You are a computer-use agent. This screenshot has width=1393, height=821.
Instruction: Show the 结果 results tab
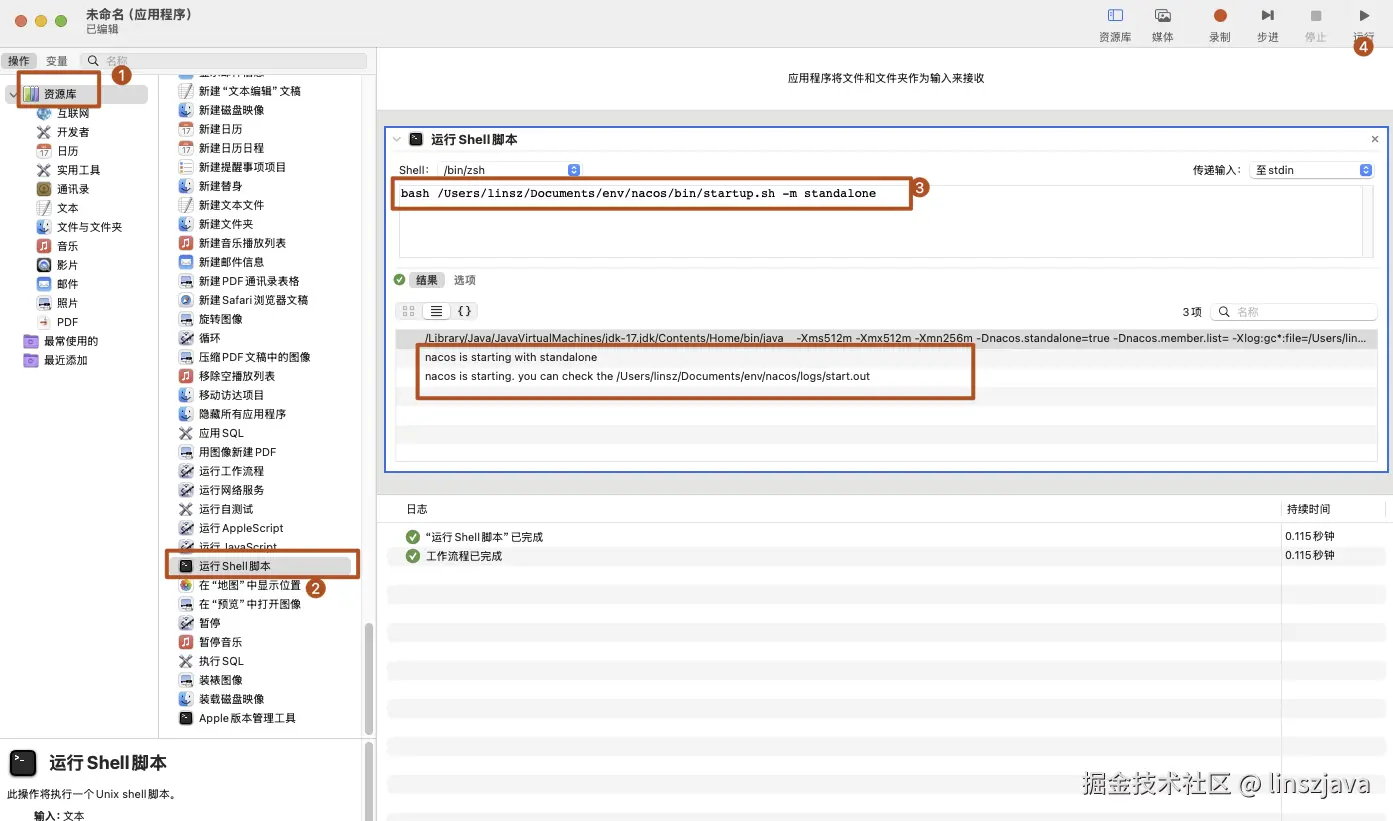426,280
